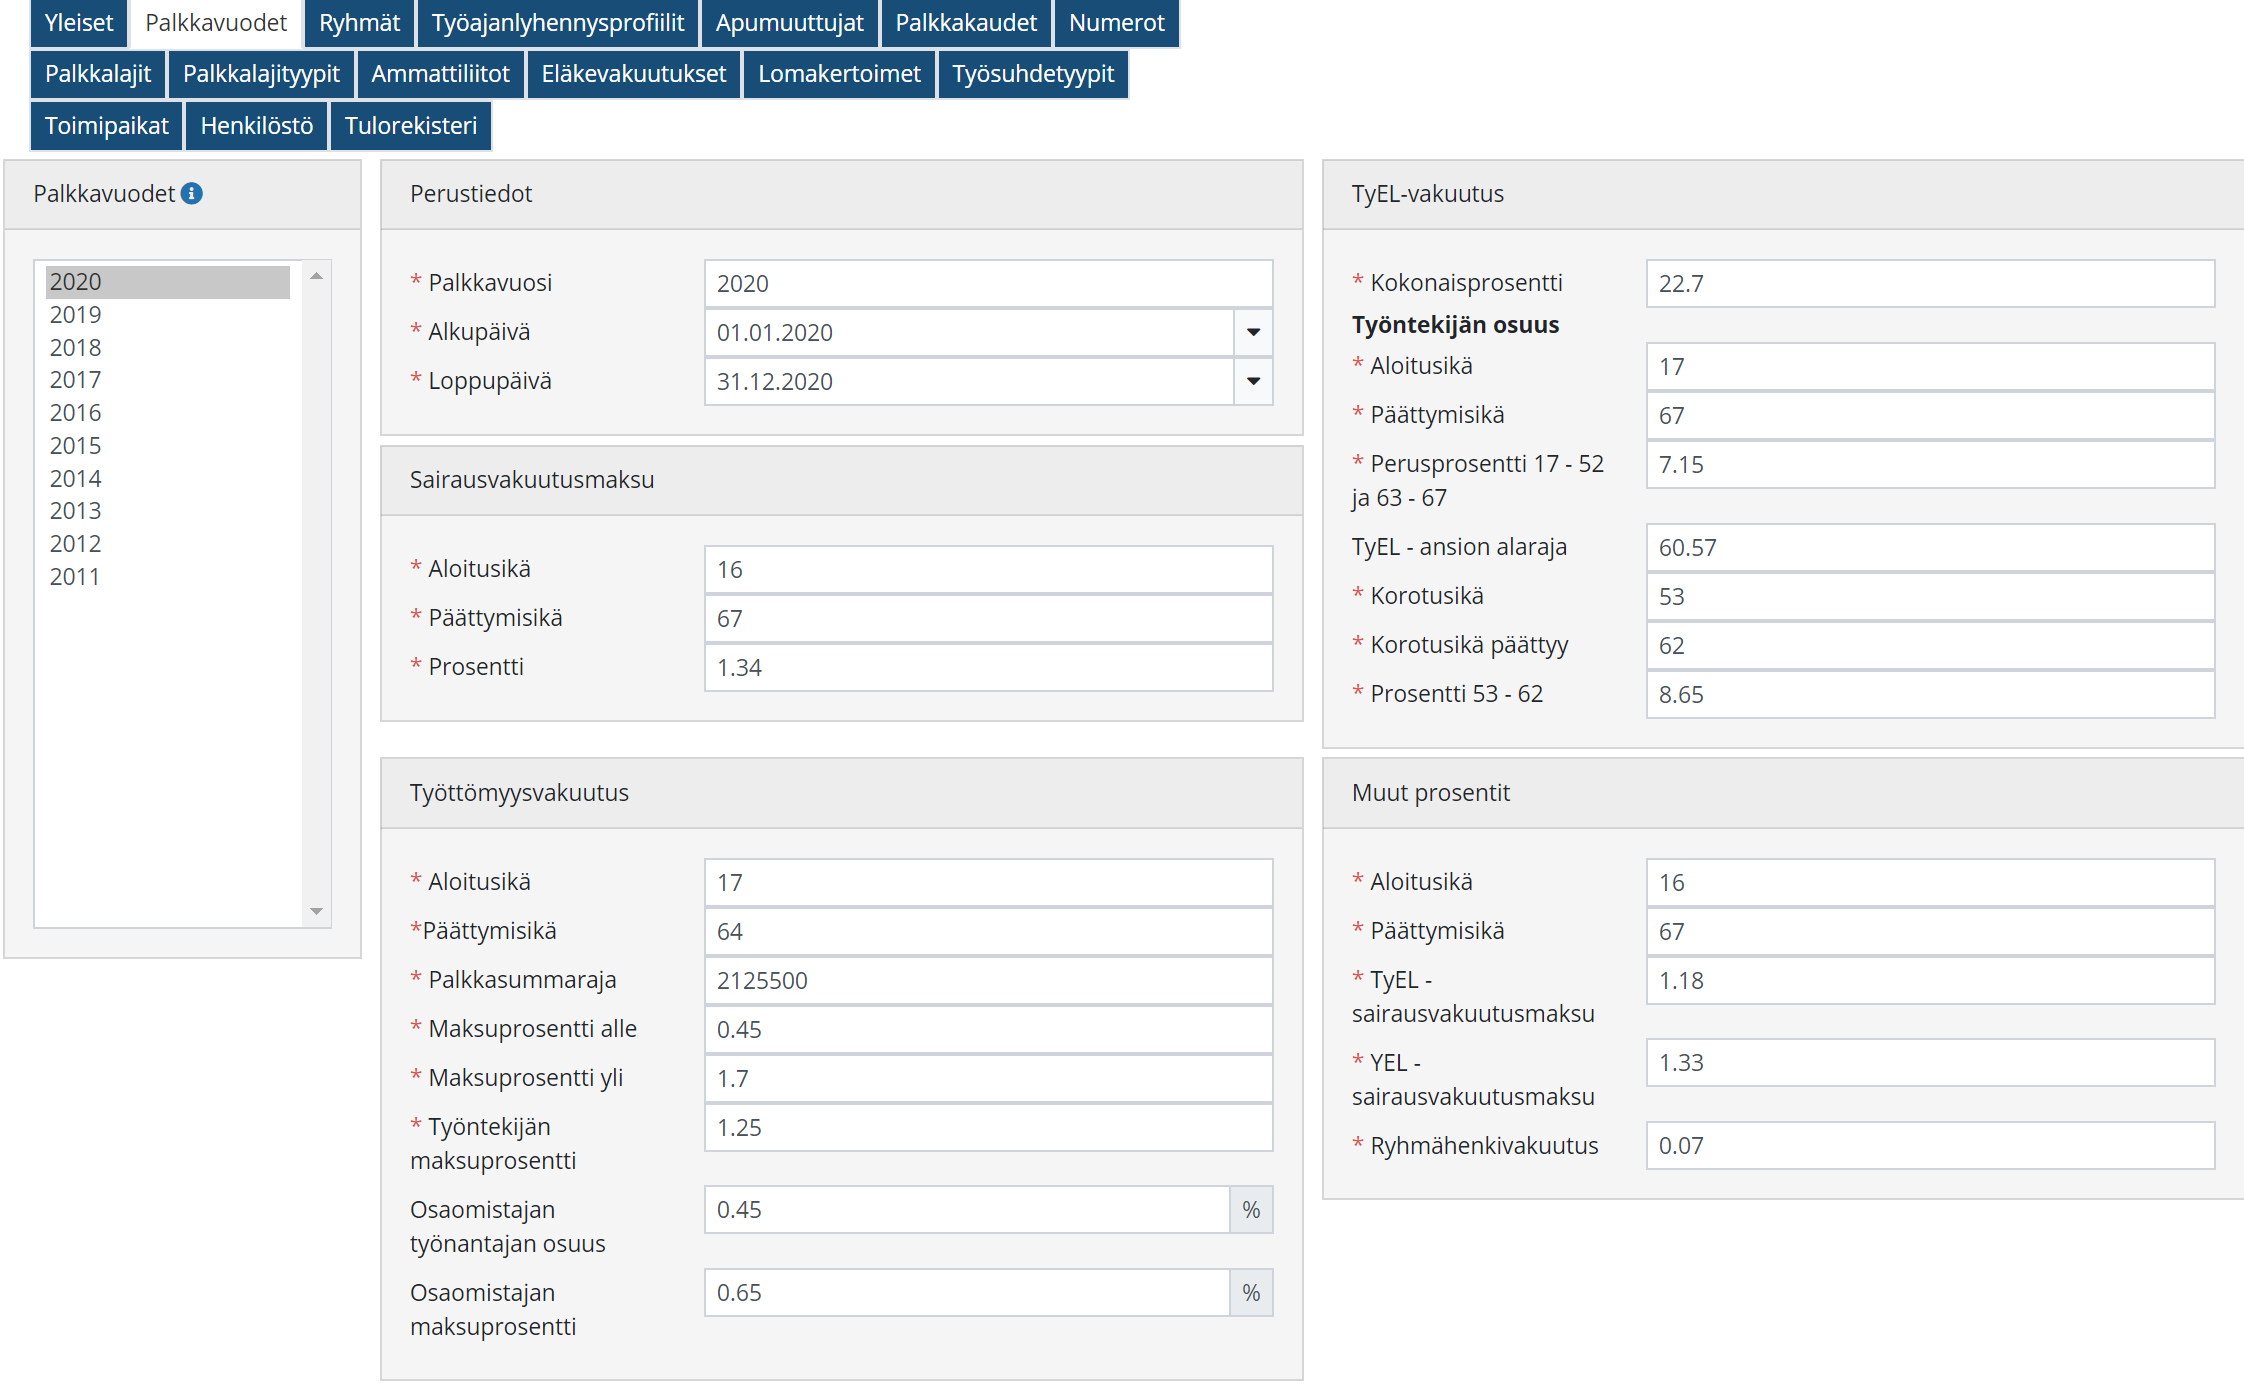The image size is (2244, 1385).
Task: Focus the Ryhmähenkivakuutus input field
Action: click(x=1929, y=1146)
